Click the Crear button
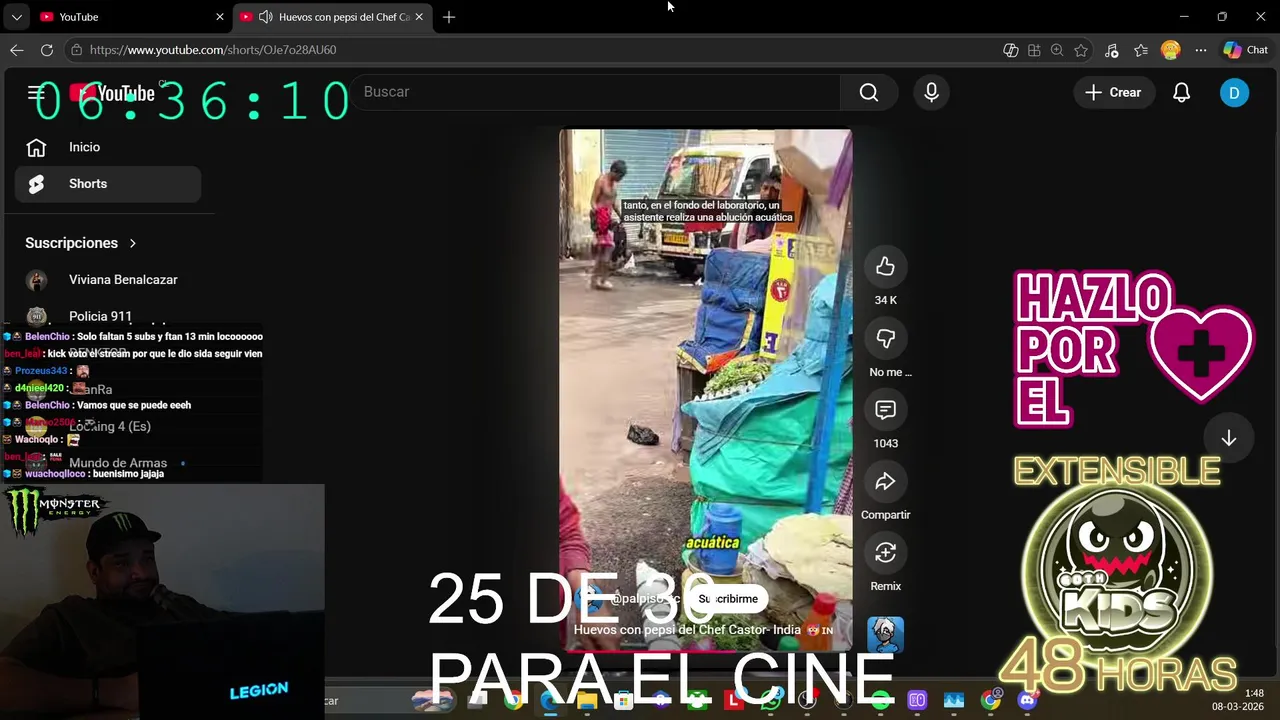Screen dimensions: 1280x720 pos(1113,92)
